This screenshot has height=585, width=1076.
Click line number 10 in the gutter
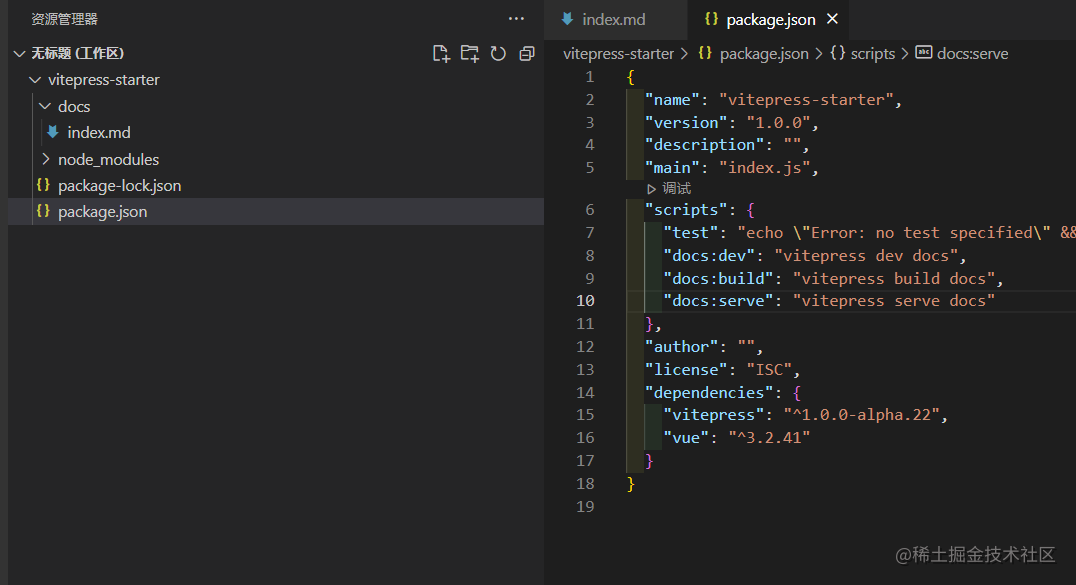(x=585, y=301)
